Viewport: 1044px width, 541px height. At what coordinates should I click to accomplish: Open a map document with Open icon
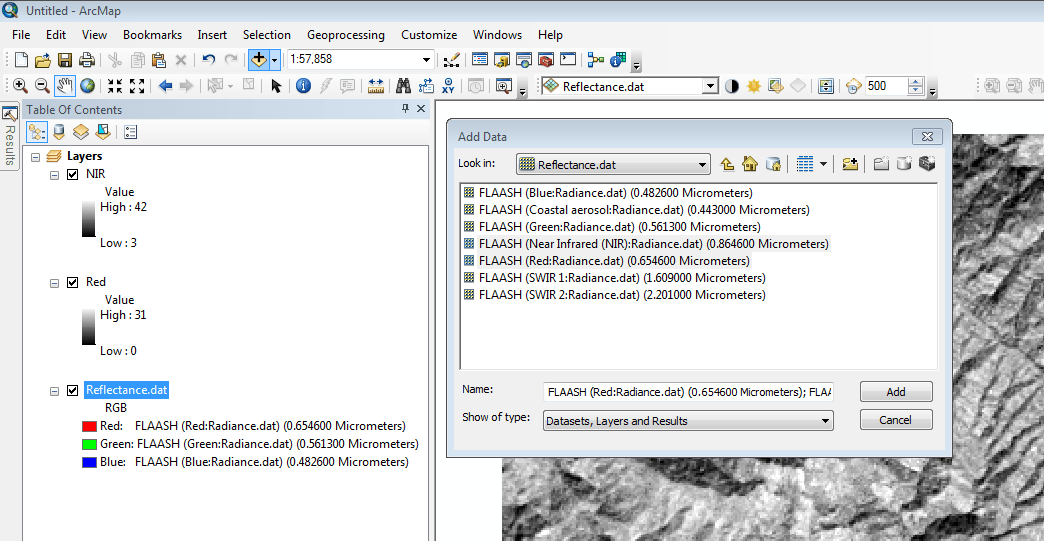[43, 60]
